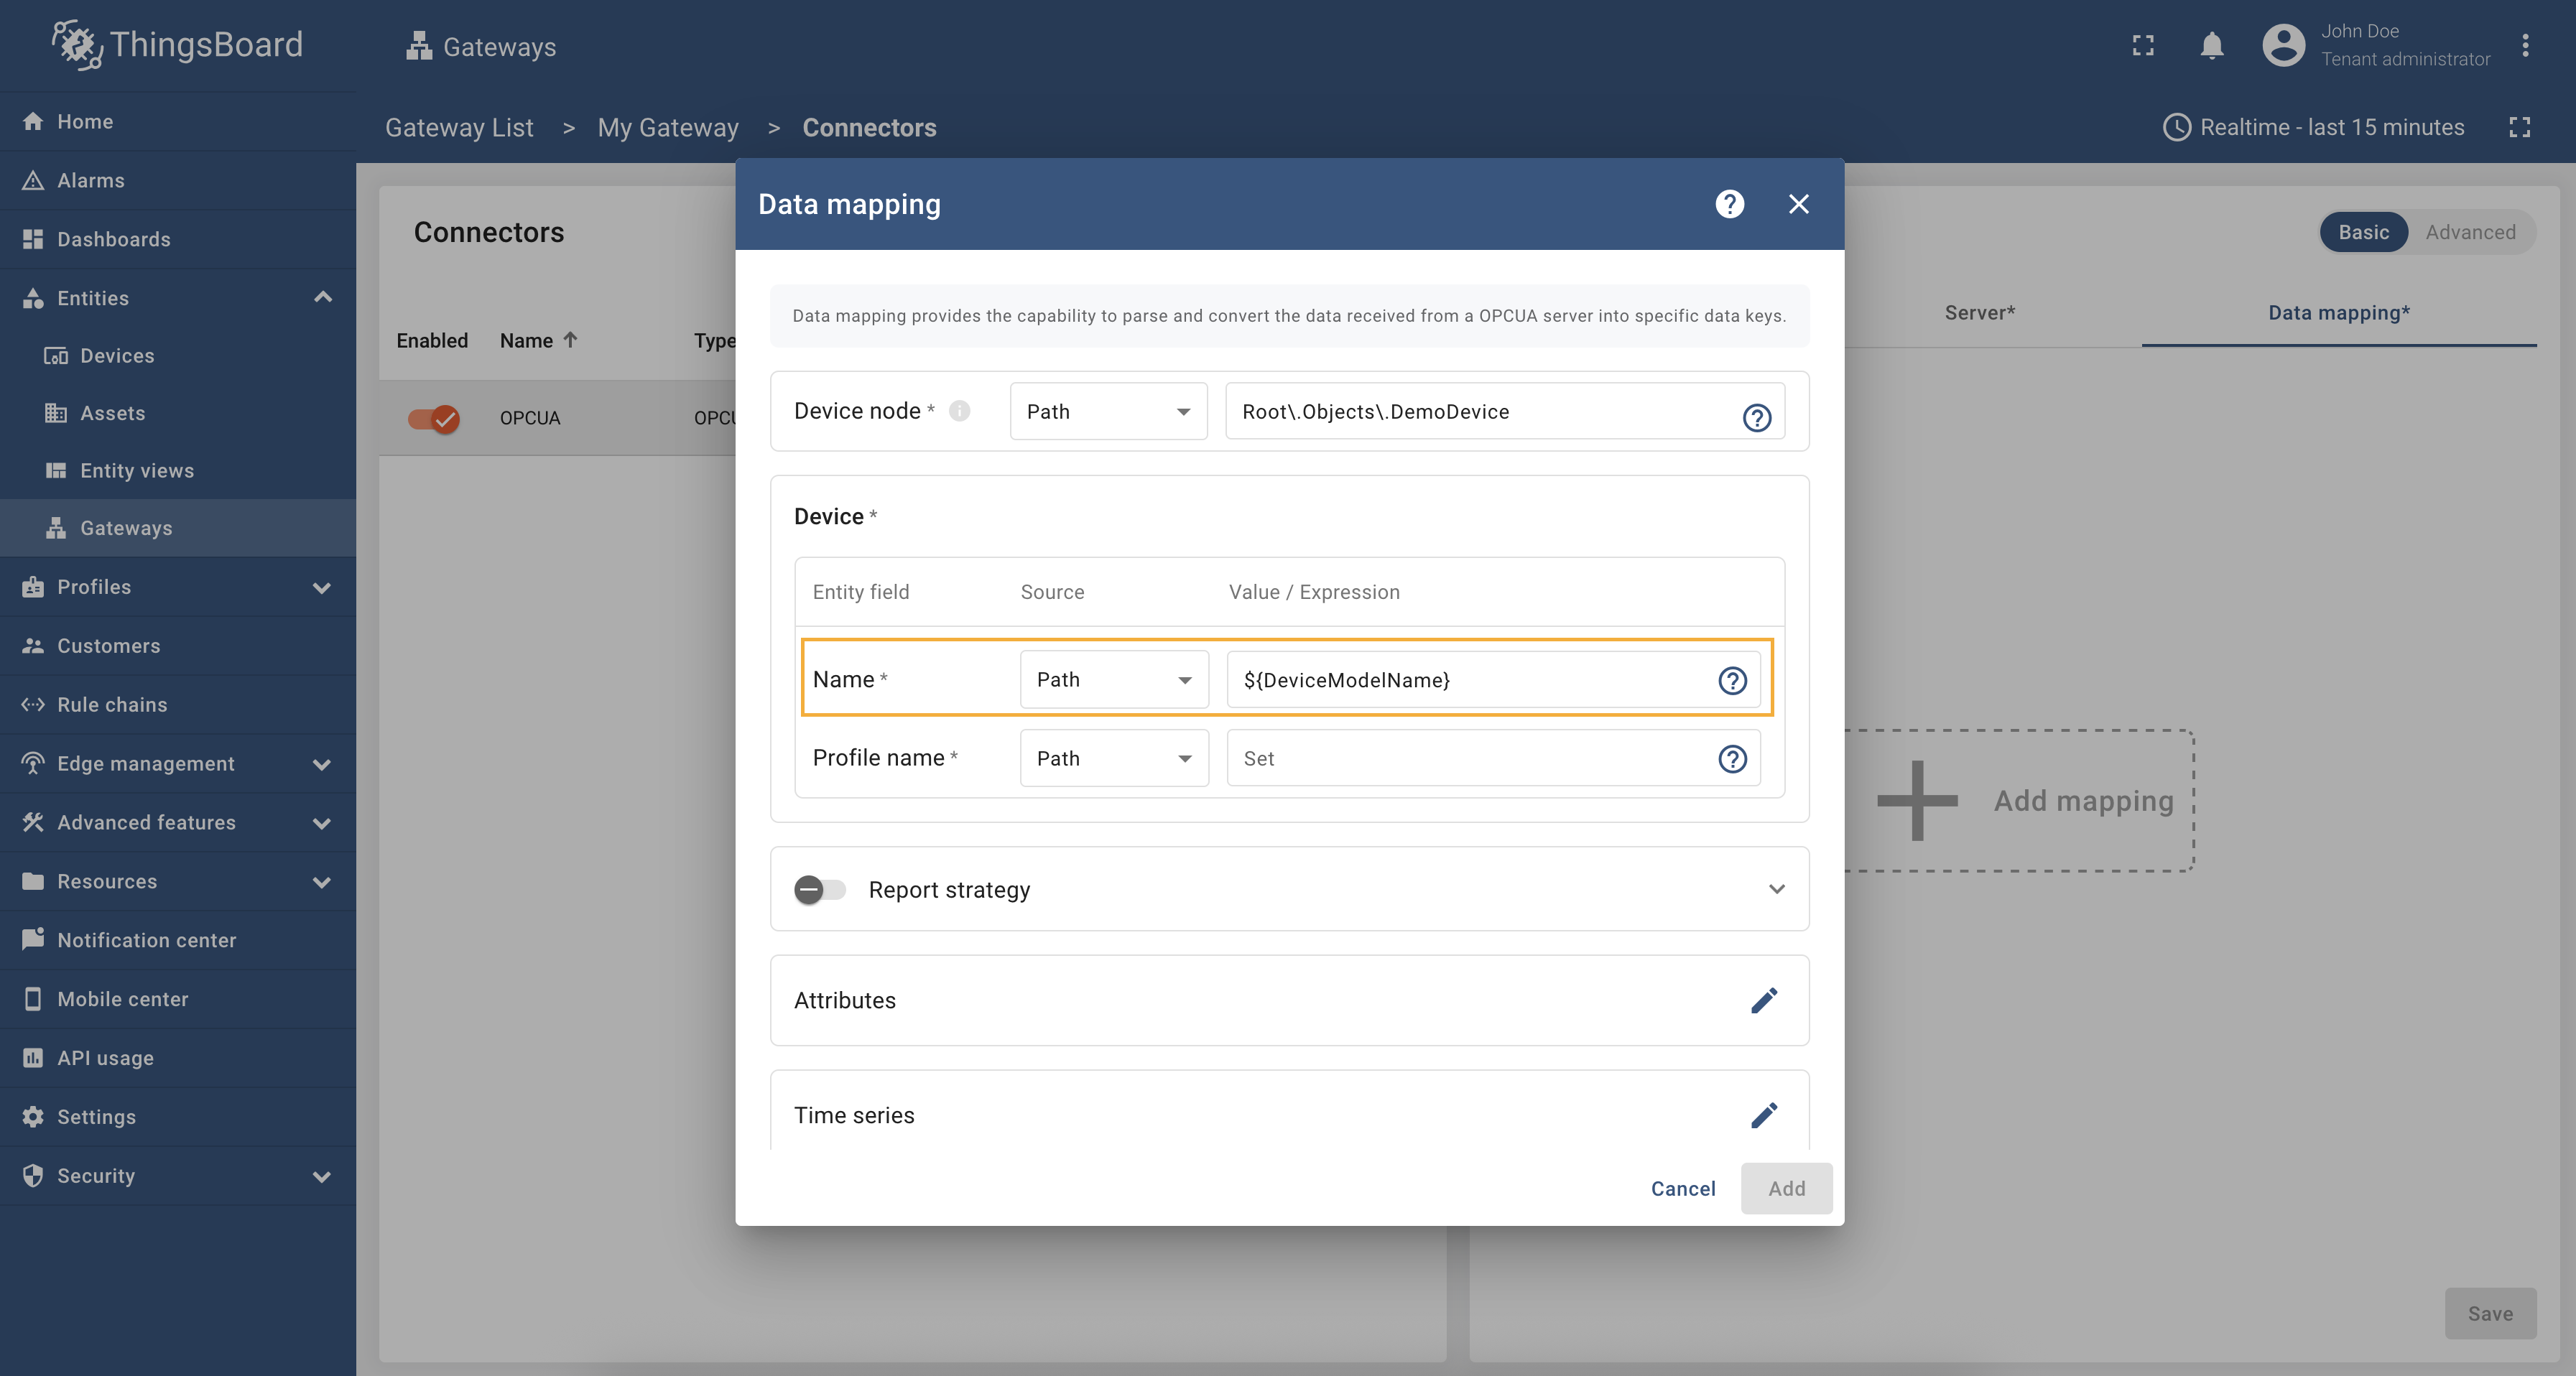
Task: Click the Device node info icon
Action: tap(959, 411)
